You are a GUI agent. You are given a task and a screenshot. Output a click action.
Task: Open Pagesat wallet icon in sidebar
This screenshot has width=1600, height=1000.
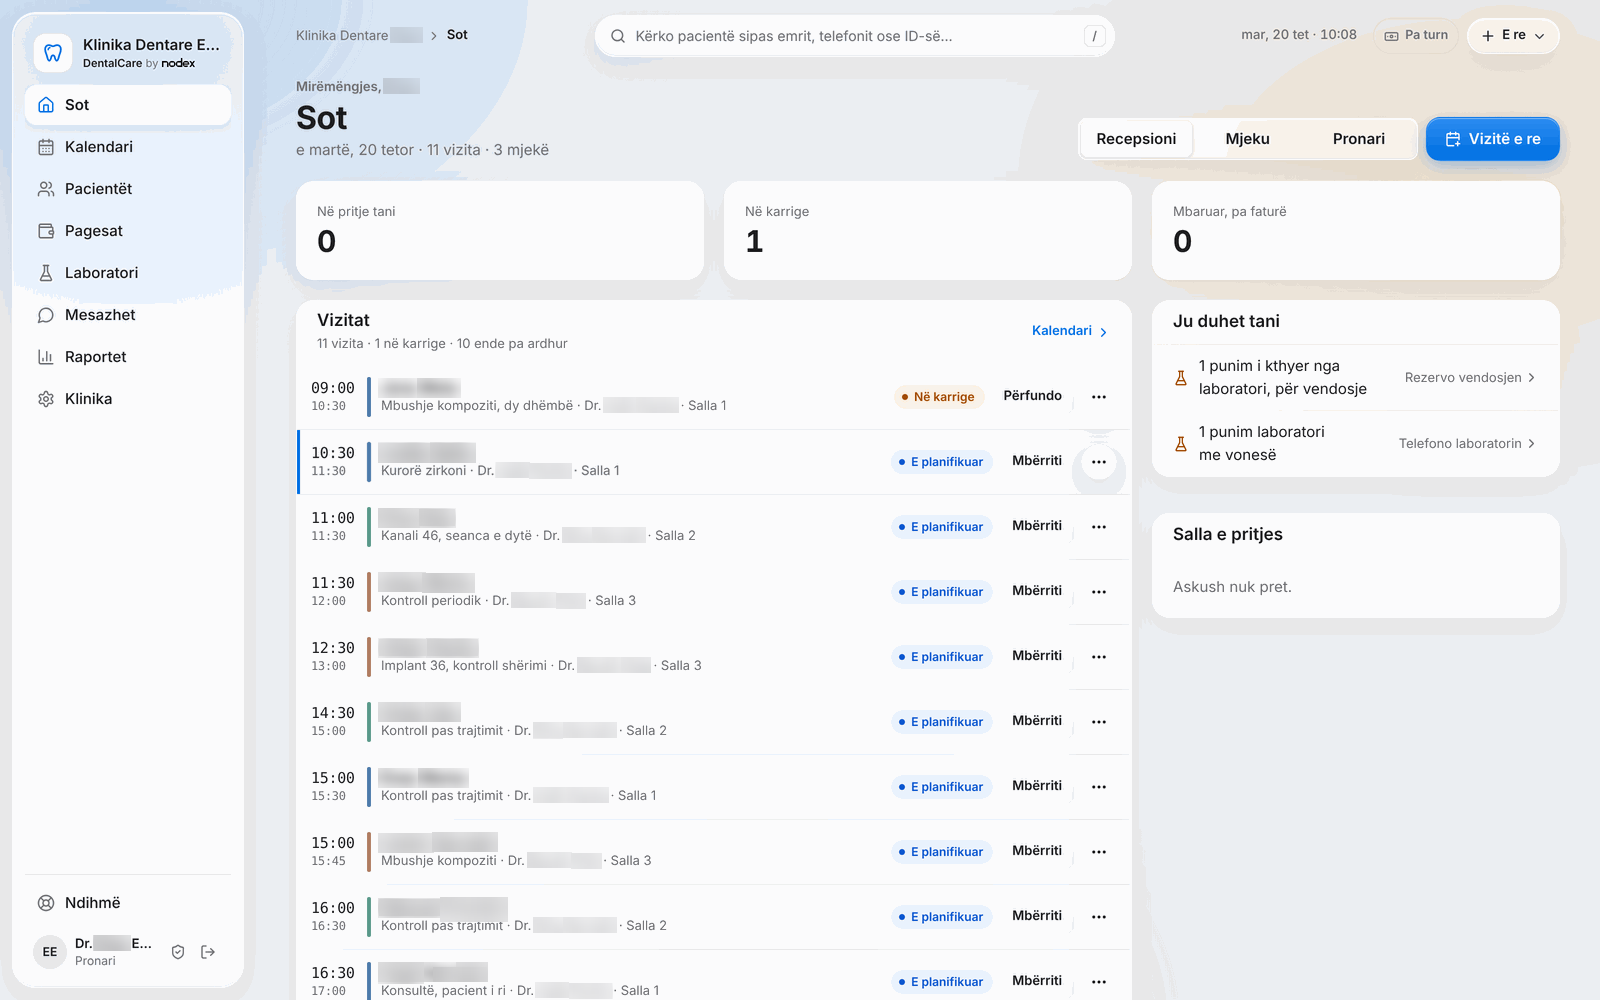point(46,231)
